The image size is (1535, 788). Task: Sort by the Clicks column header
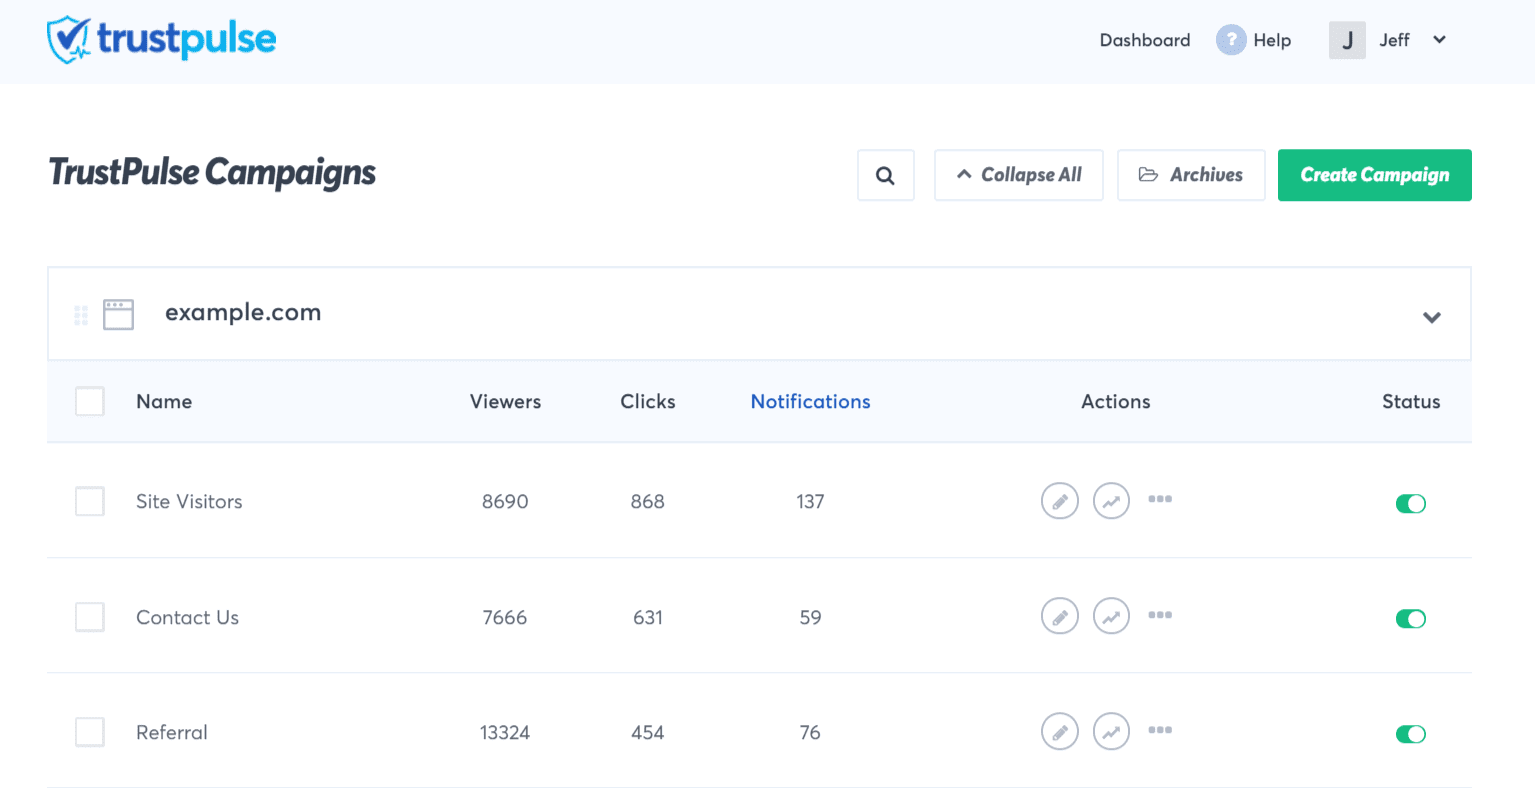(647, 401)
